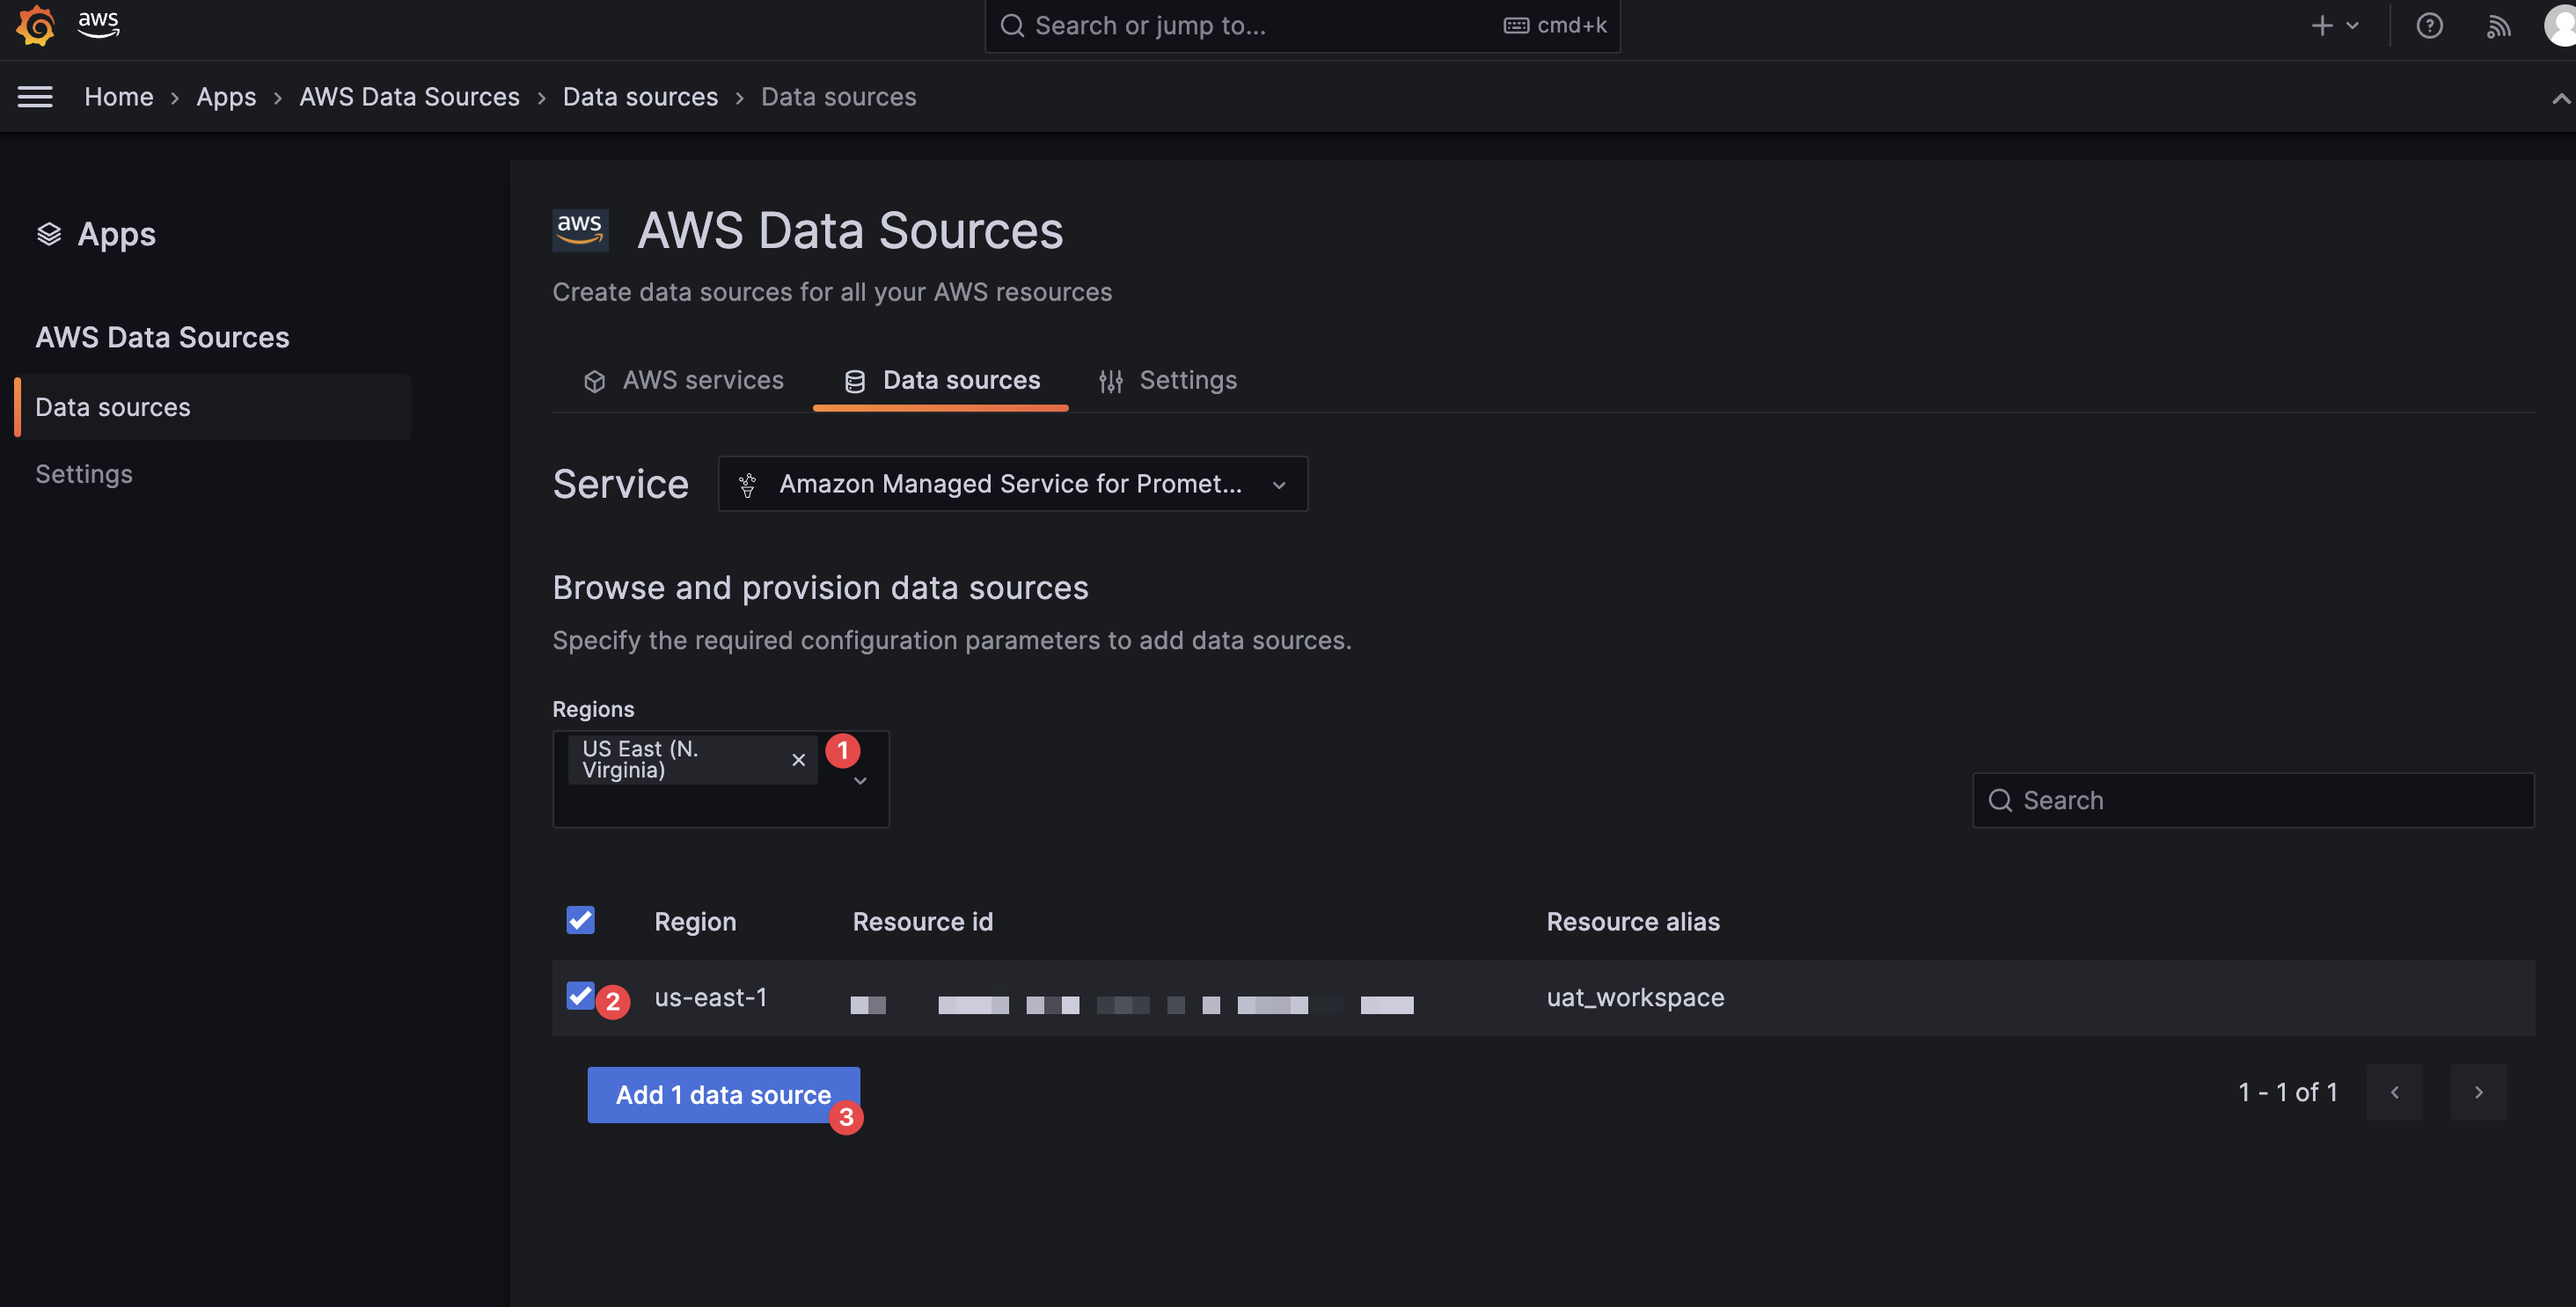Open the Settings tab
The height and width of the screenshot is (1307, 2576).
(x=1167, y=380)
